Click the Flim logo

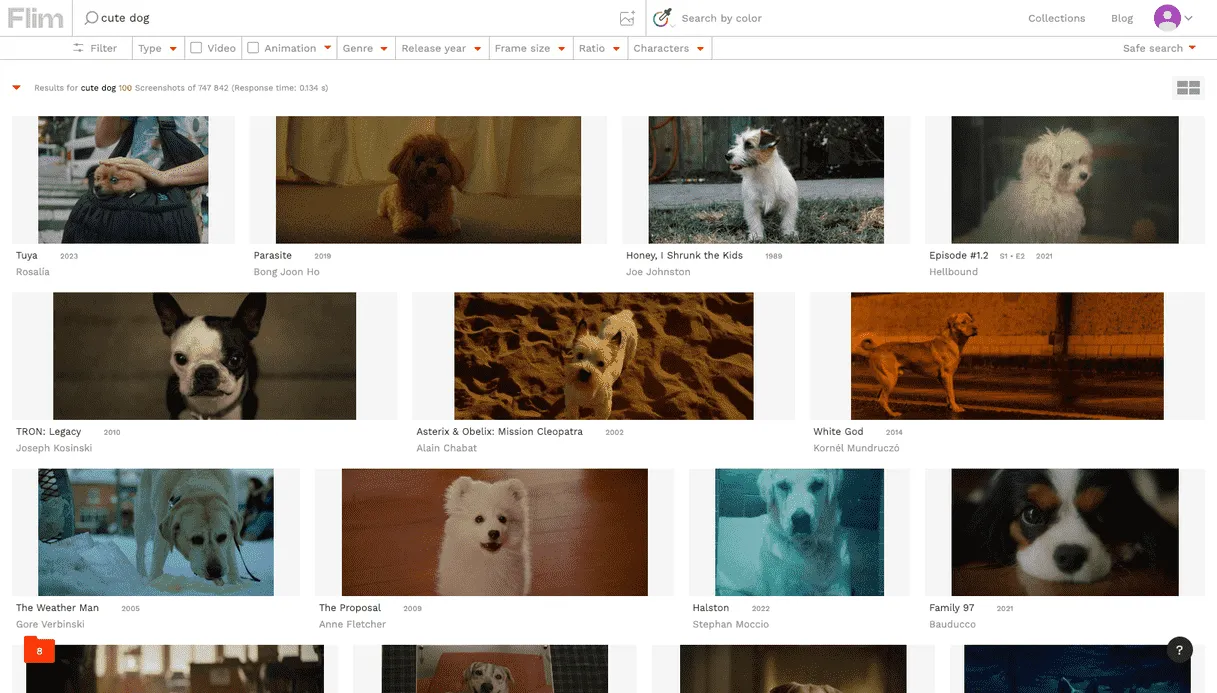point(36,18)
